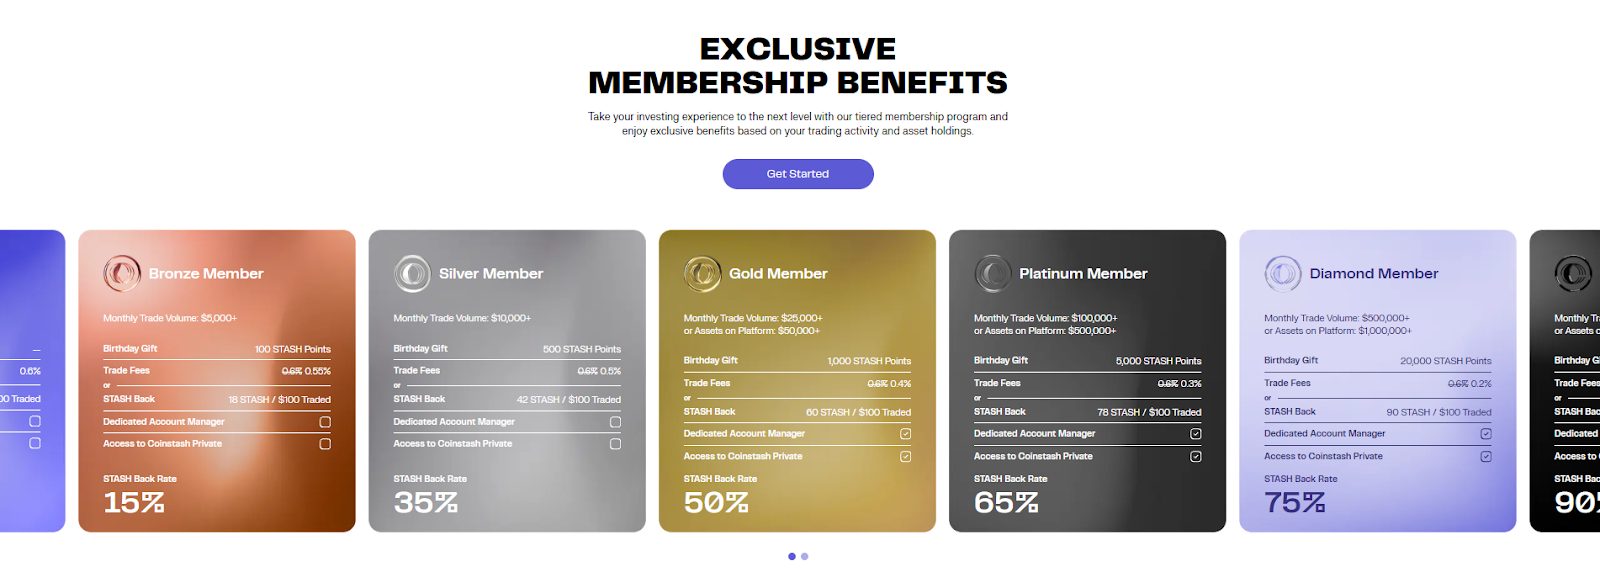Click the Silver Member medal icon
Image resolution: width=1600 pixels, height=588 pixels.
pyautogui.click(x=412, y=273)
